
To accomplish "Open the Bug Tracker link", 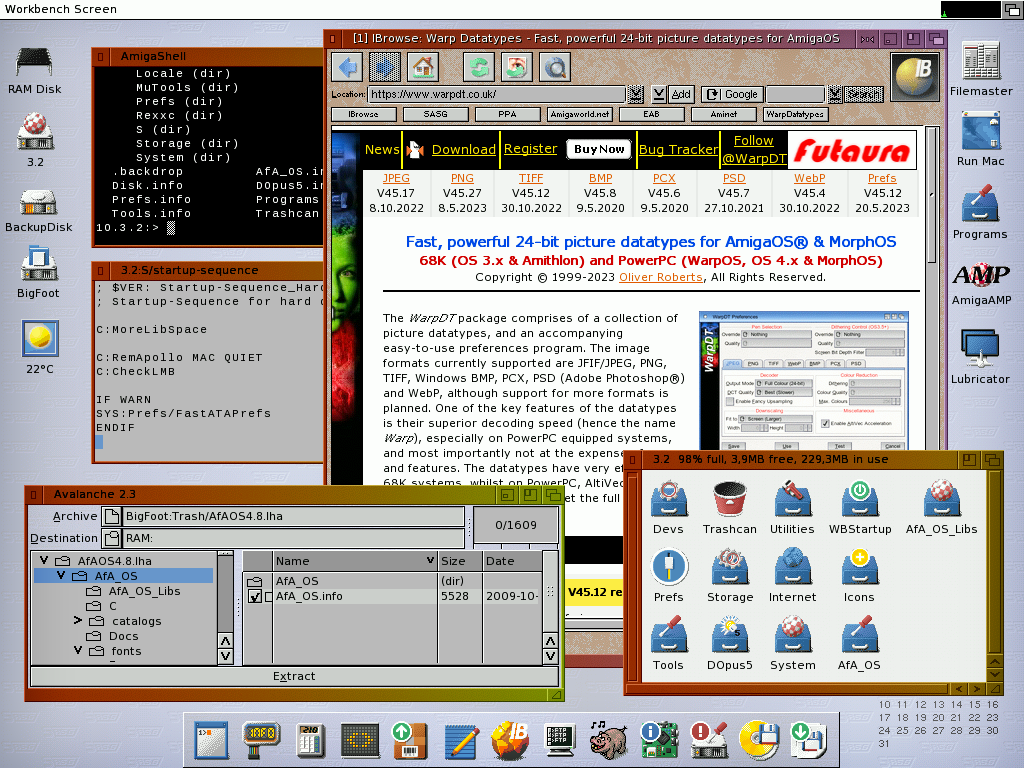I will tap(679, 150).
